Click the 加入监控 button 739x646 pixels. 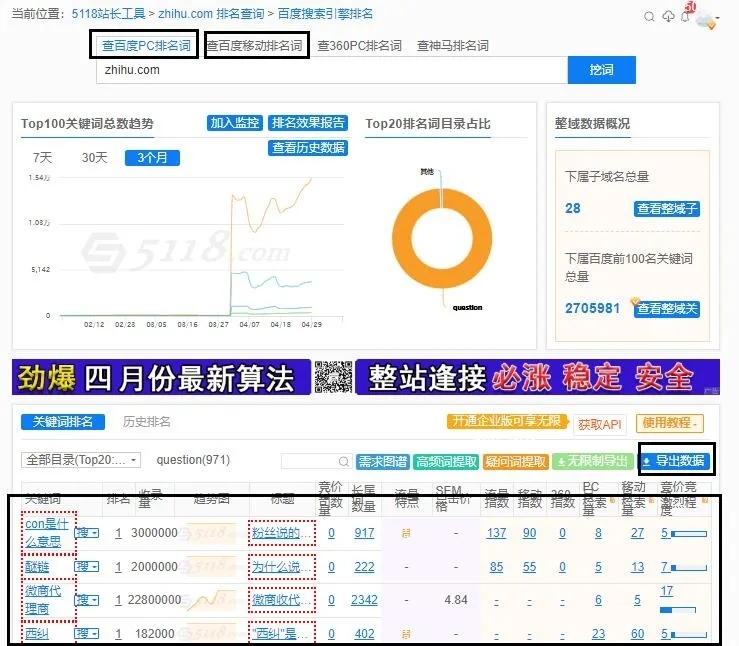tap(235, 123)
